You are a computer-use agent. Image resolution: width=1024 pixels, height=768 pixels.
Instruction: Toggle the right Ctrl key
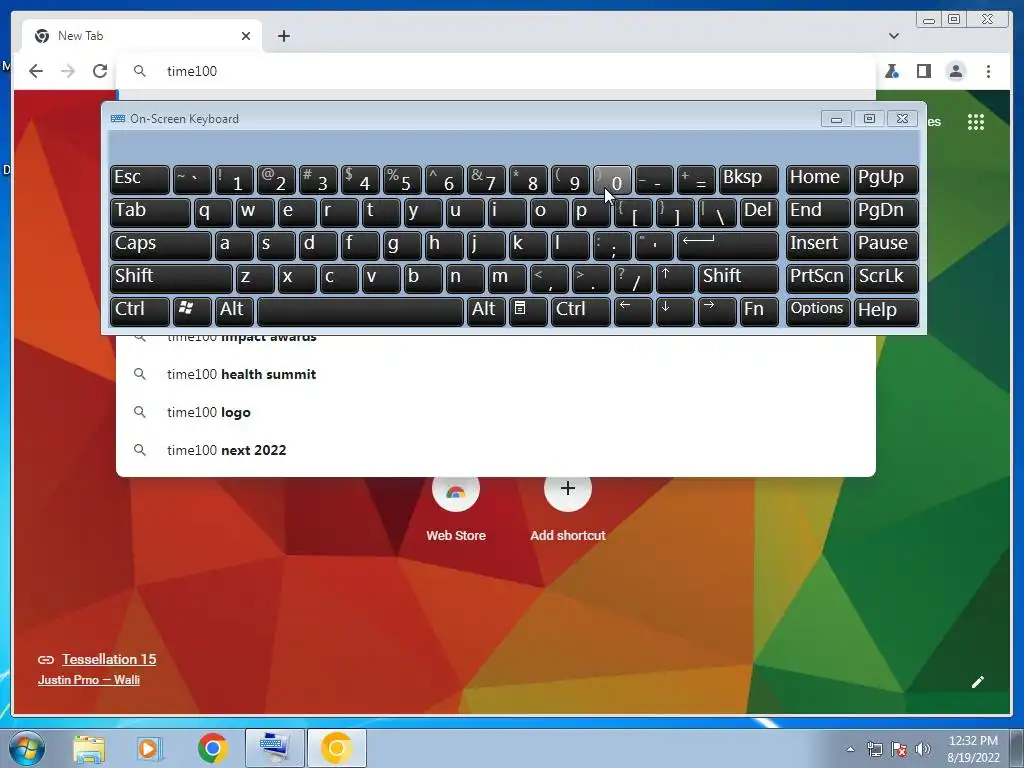[x=581, y=312]
